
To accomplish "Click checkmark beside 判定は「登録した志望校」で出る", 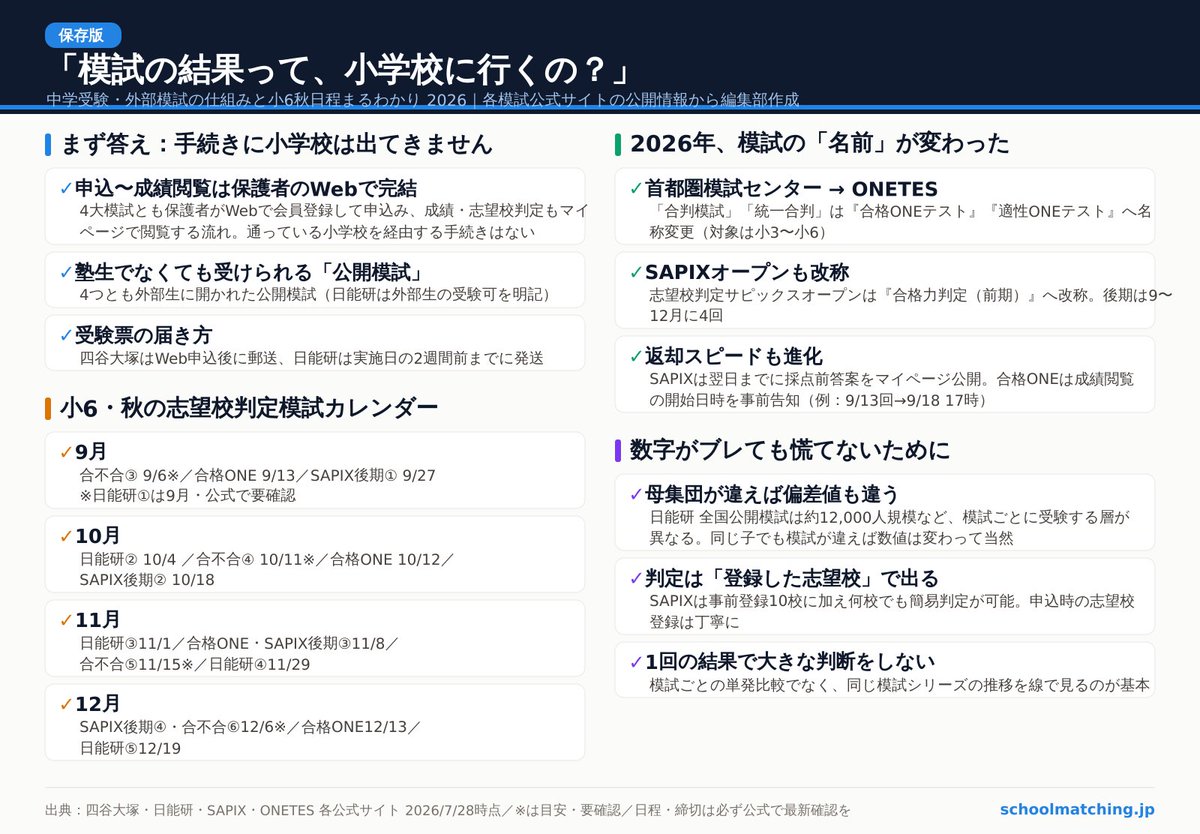I will coord(636,579).
